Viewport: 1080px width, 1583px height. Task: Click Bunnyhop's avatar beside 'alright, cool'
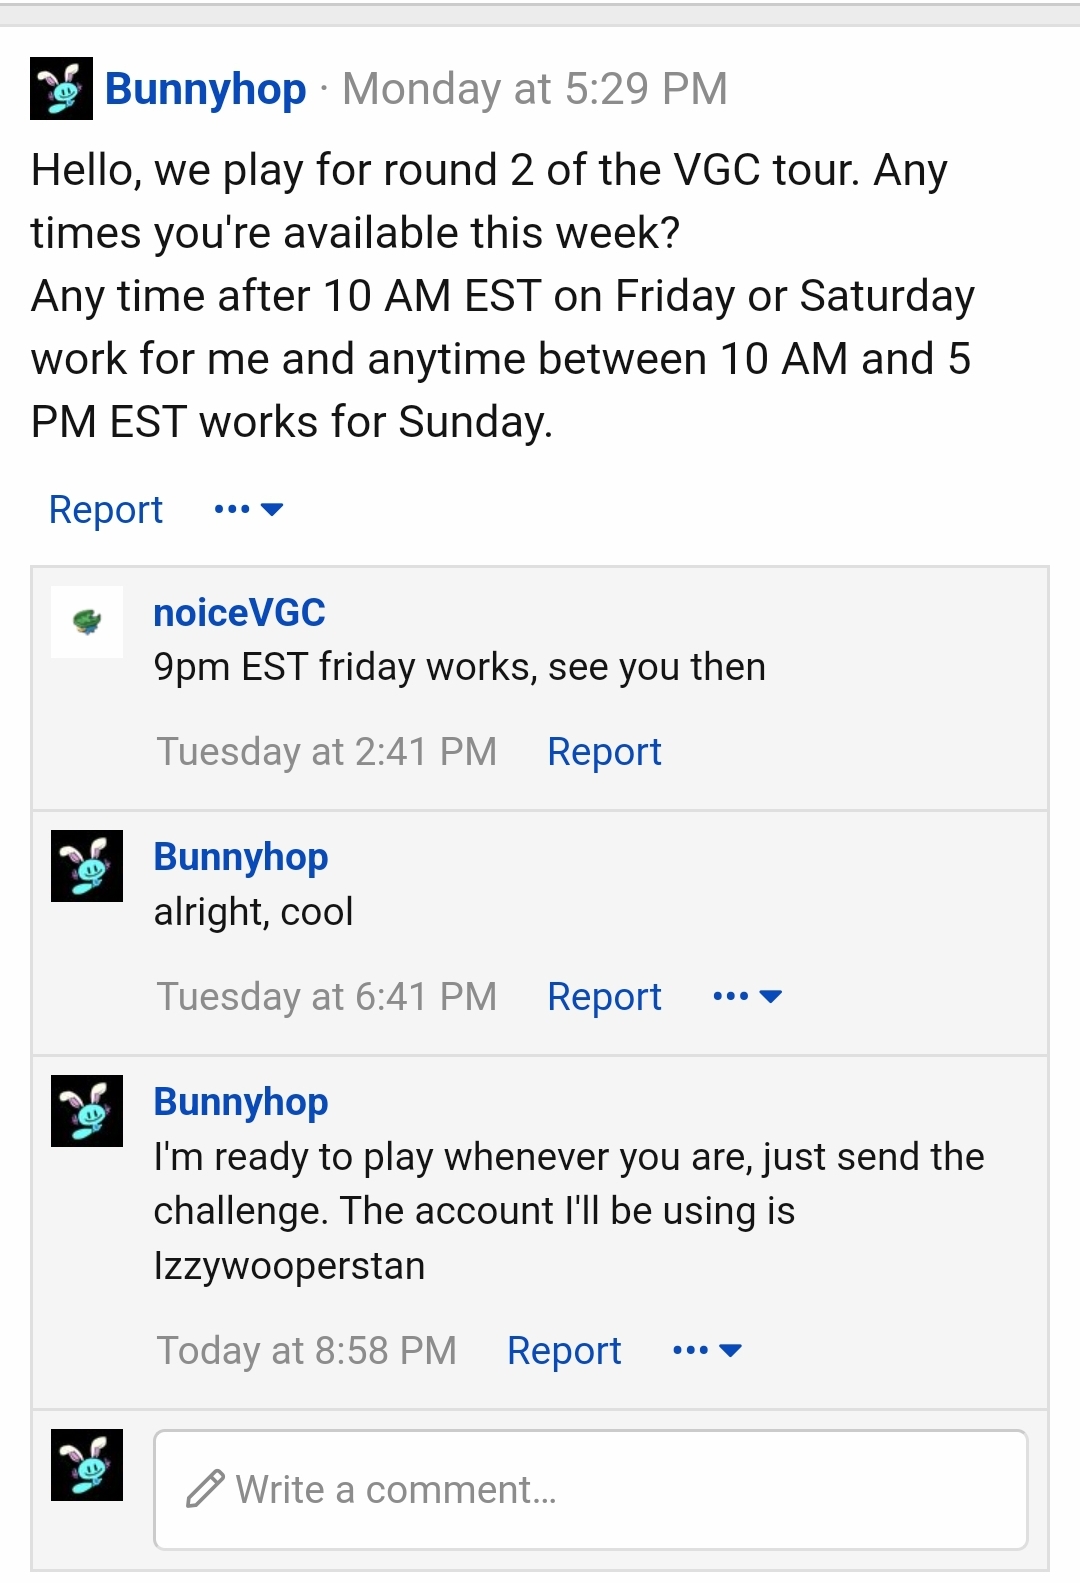(x=87, y=866)
